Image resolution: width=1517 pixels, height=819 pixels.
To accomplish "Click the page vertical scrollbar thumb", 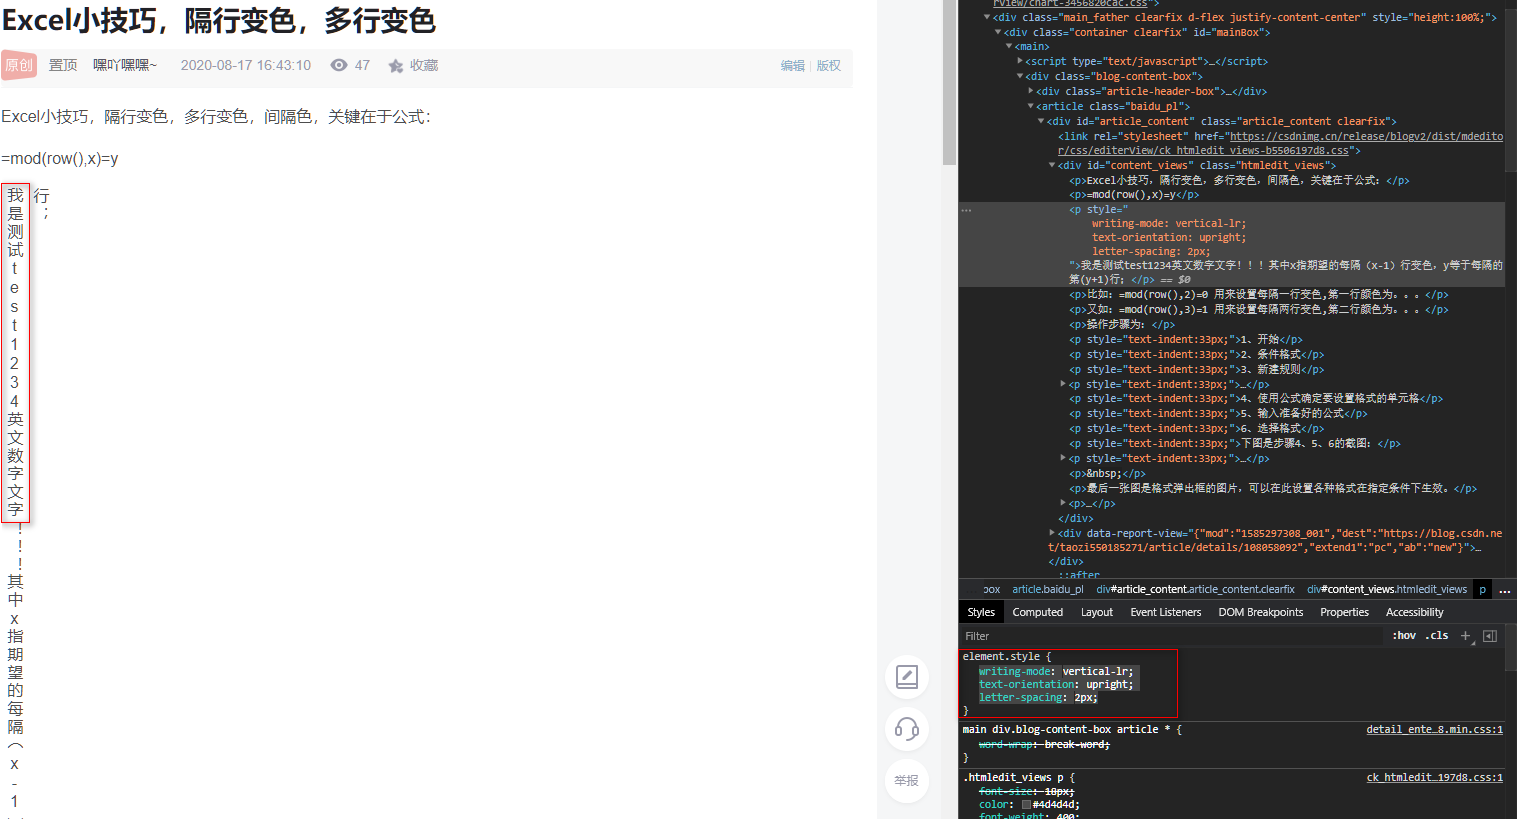I will (x=950, y=82).
